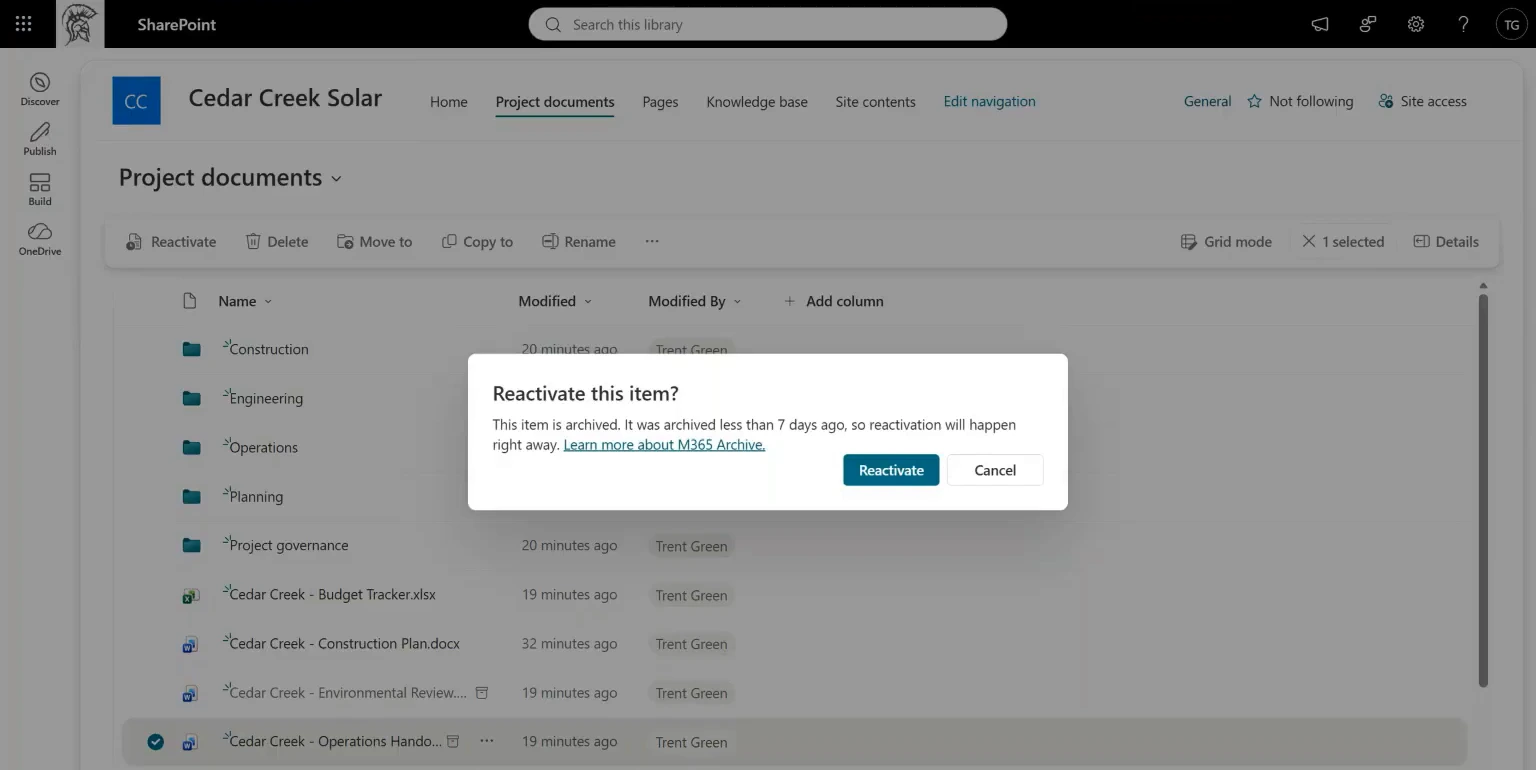Viewport: 1536px width, 770px height.
Task: Select the Project documents navigation tab
Action: click(x=555, y=102)
